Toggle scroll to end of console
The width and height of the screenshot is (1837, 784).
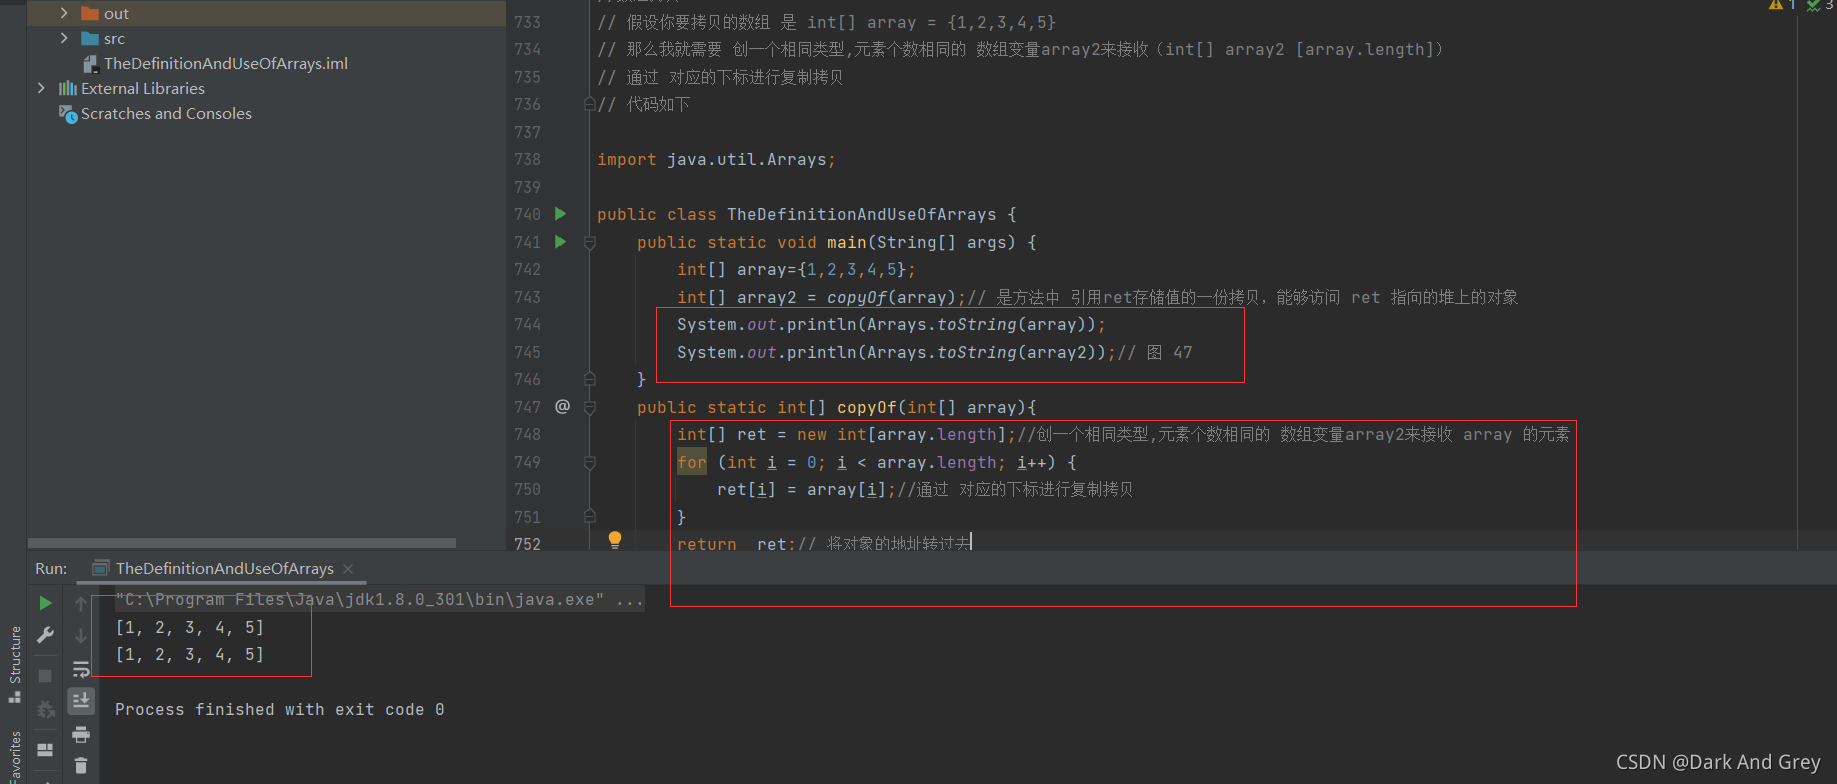point(81,701)
